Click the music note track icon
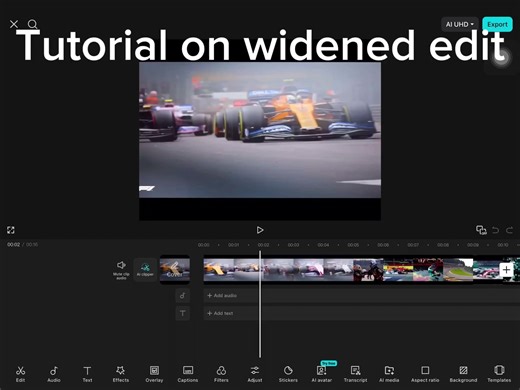 tap(183, 295)
